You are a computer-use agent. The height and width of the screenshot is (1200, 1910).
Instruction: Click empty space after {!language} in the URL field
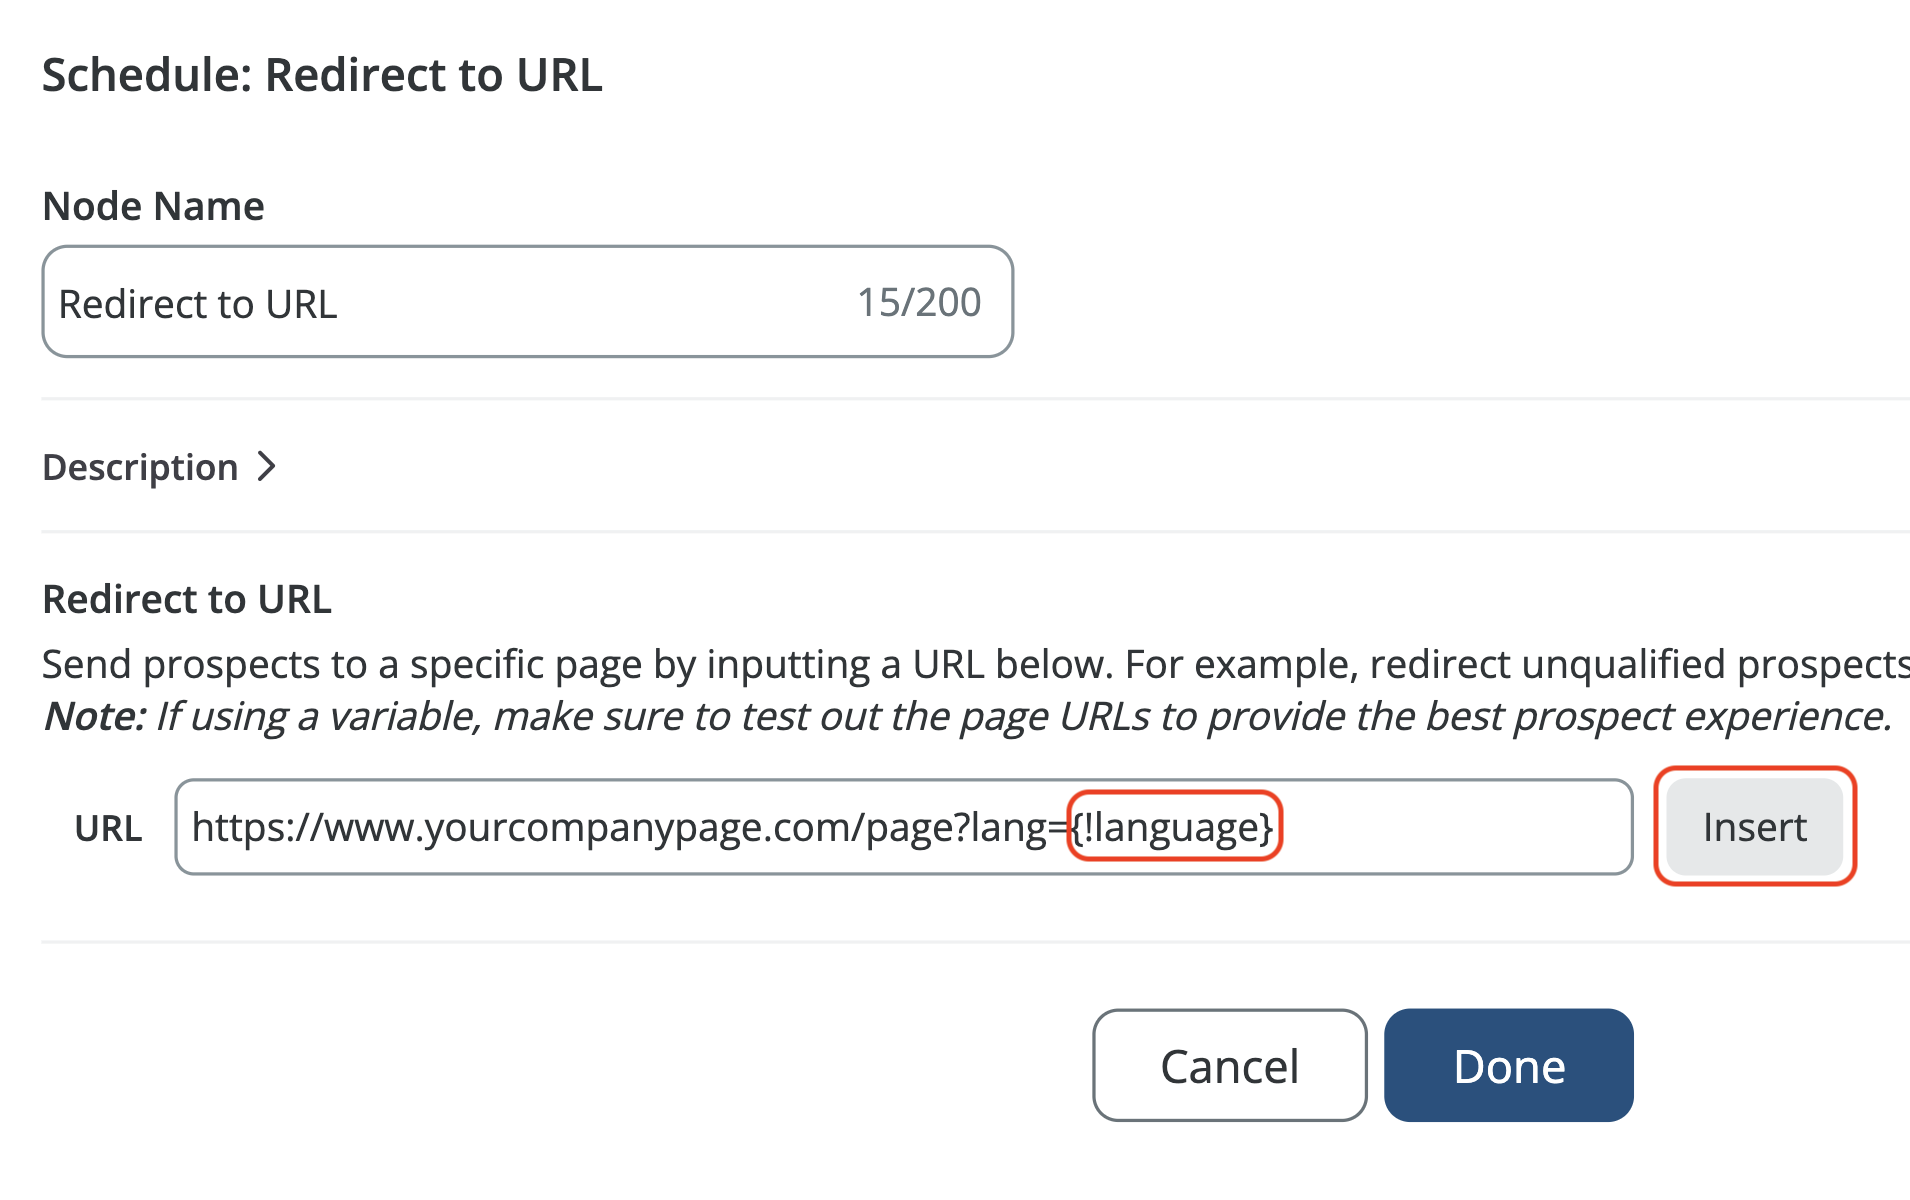coord(1450,827)
